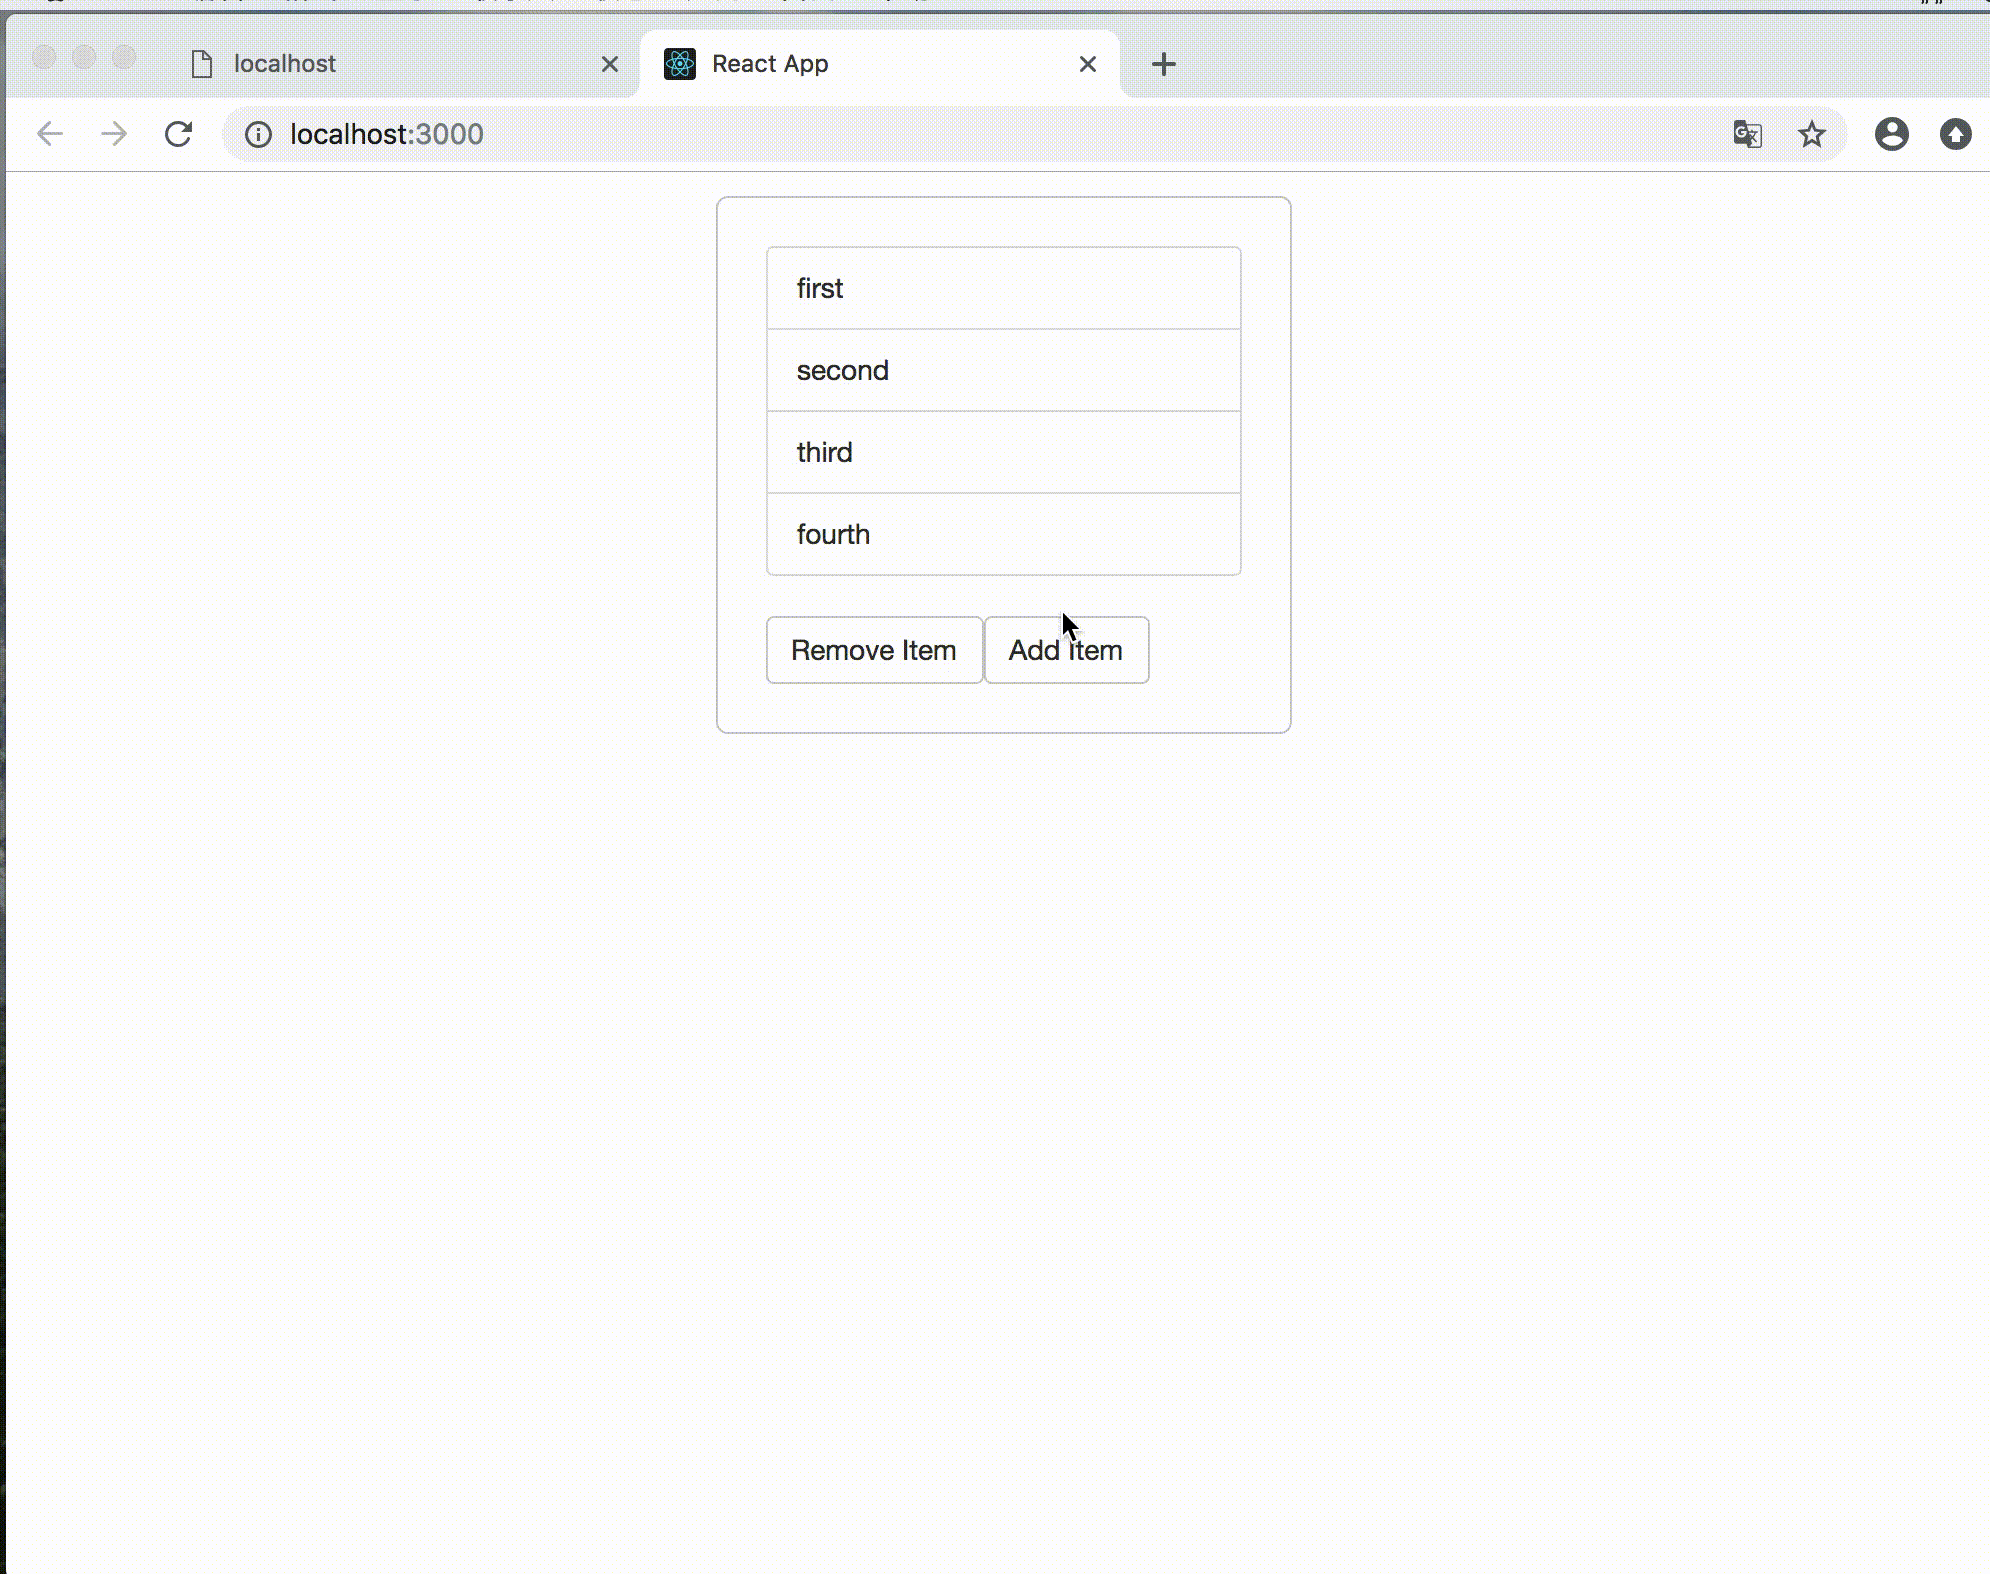
Task: Select the "third" list item
Action: [x=1003, y=452]
